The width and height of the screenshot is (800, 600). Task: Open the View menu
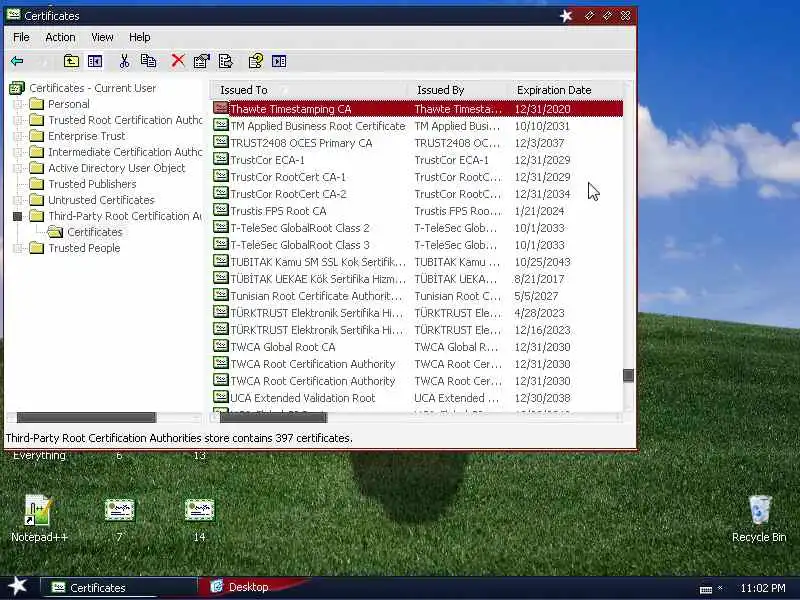[102, 37]
